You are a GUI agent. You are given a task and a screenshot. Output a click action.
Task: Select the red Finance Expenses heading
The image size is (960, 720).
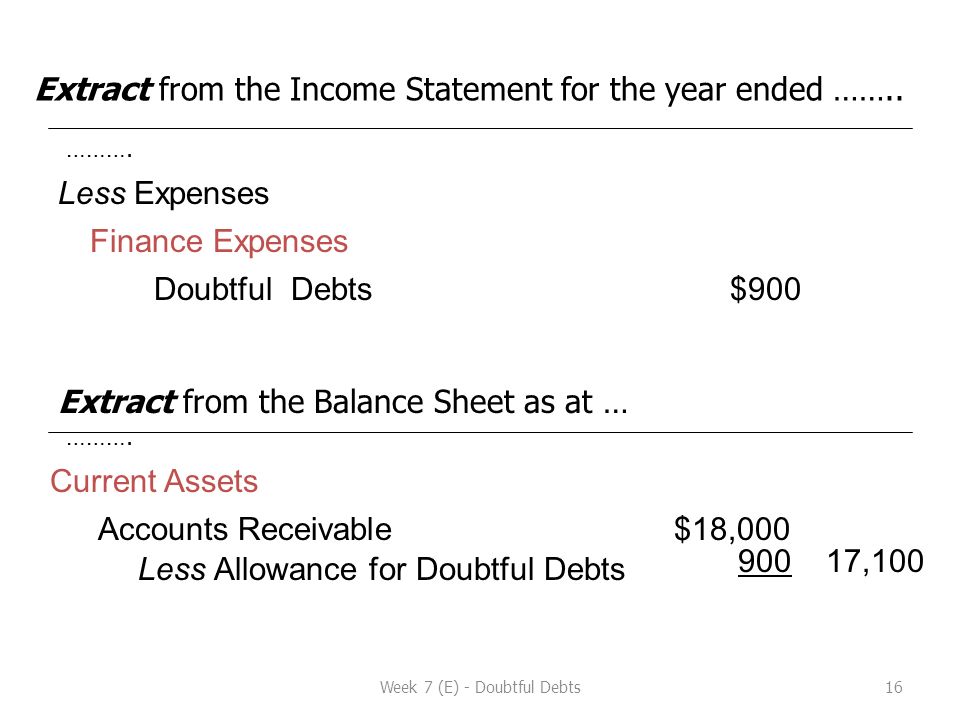click(219, 241)
